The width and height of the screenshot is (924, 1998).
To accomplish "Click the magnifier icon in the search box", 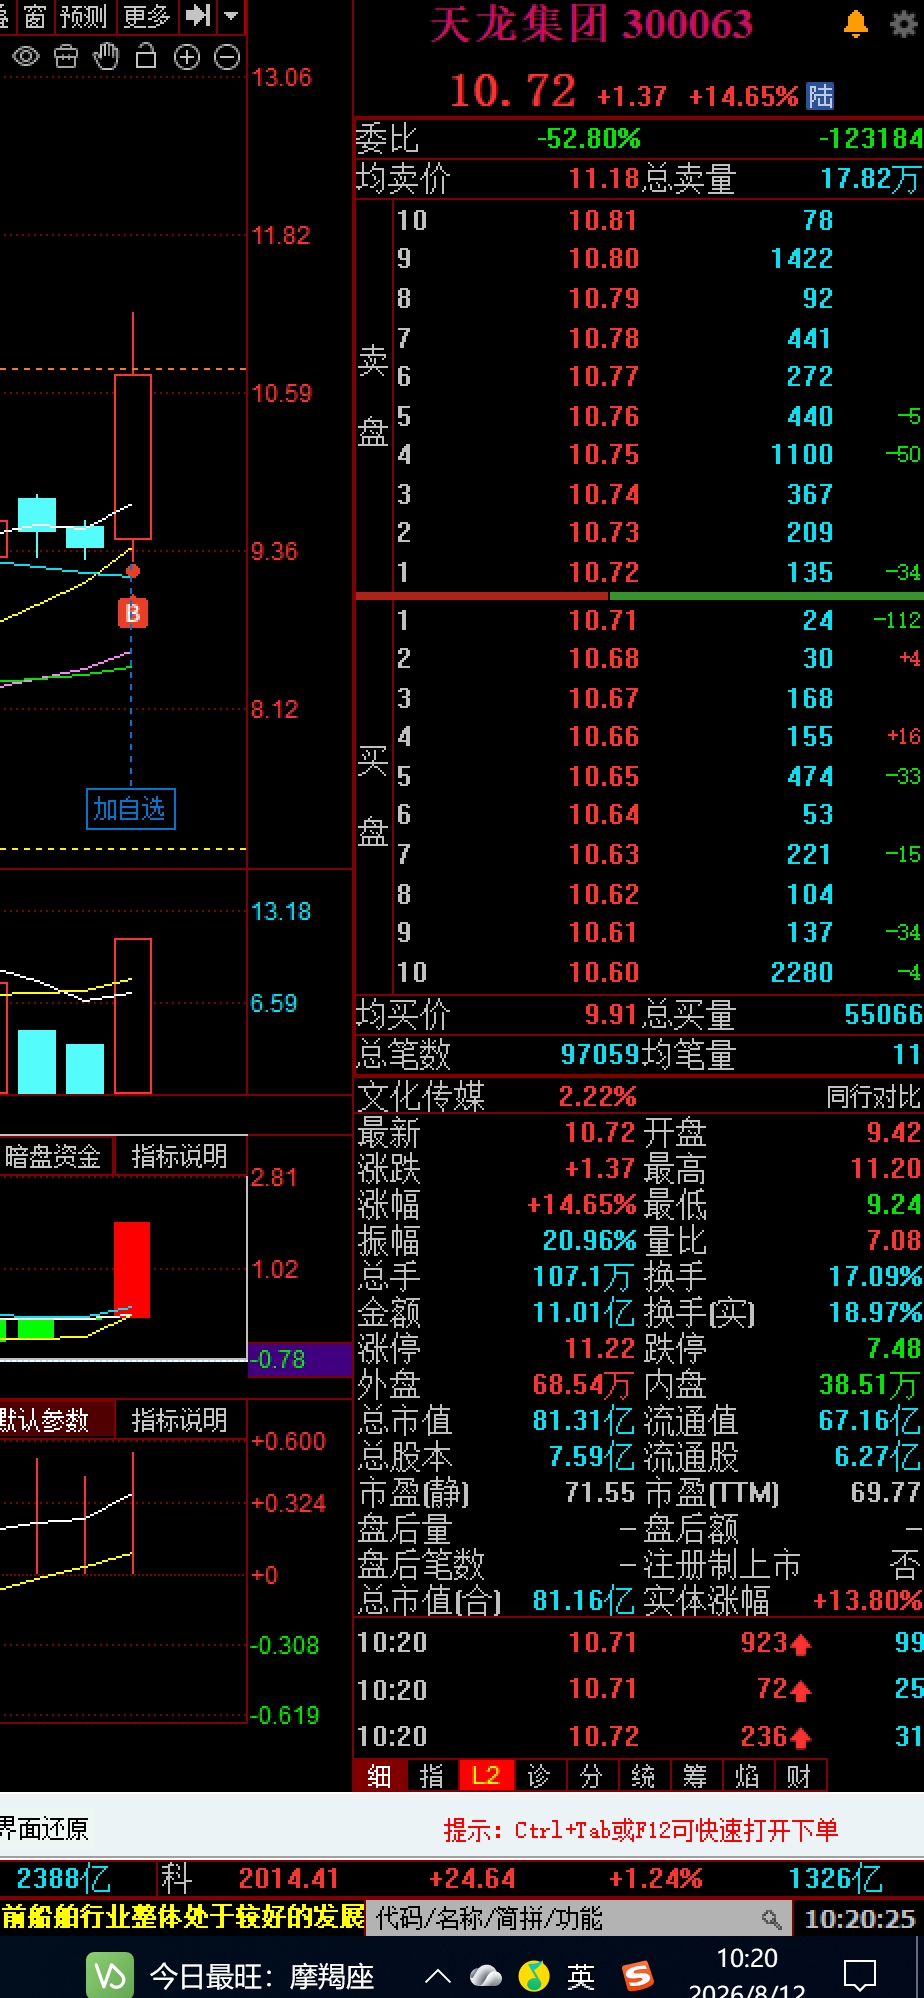I will [x=771, y=1918].
